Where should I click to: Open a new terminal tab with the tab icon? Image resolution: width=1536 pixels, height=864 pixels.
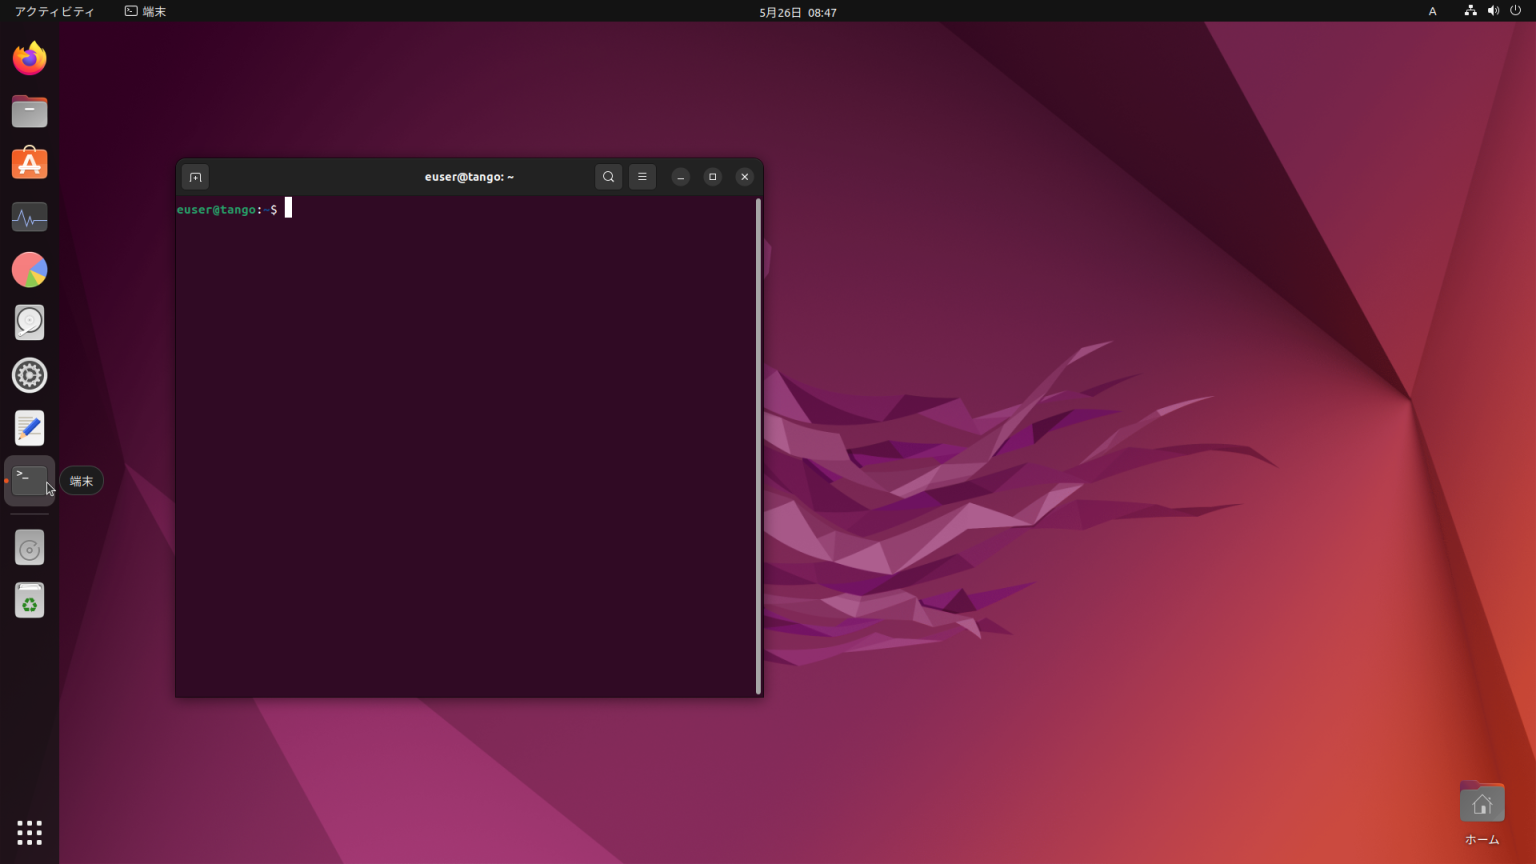(x=195, y=176)
